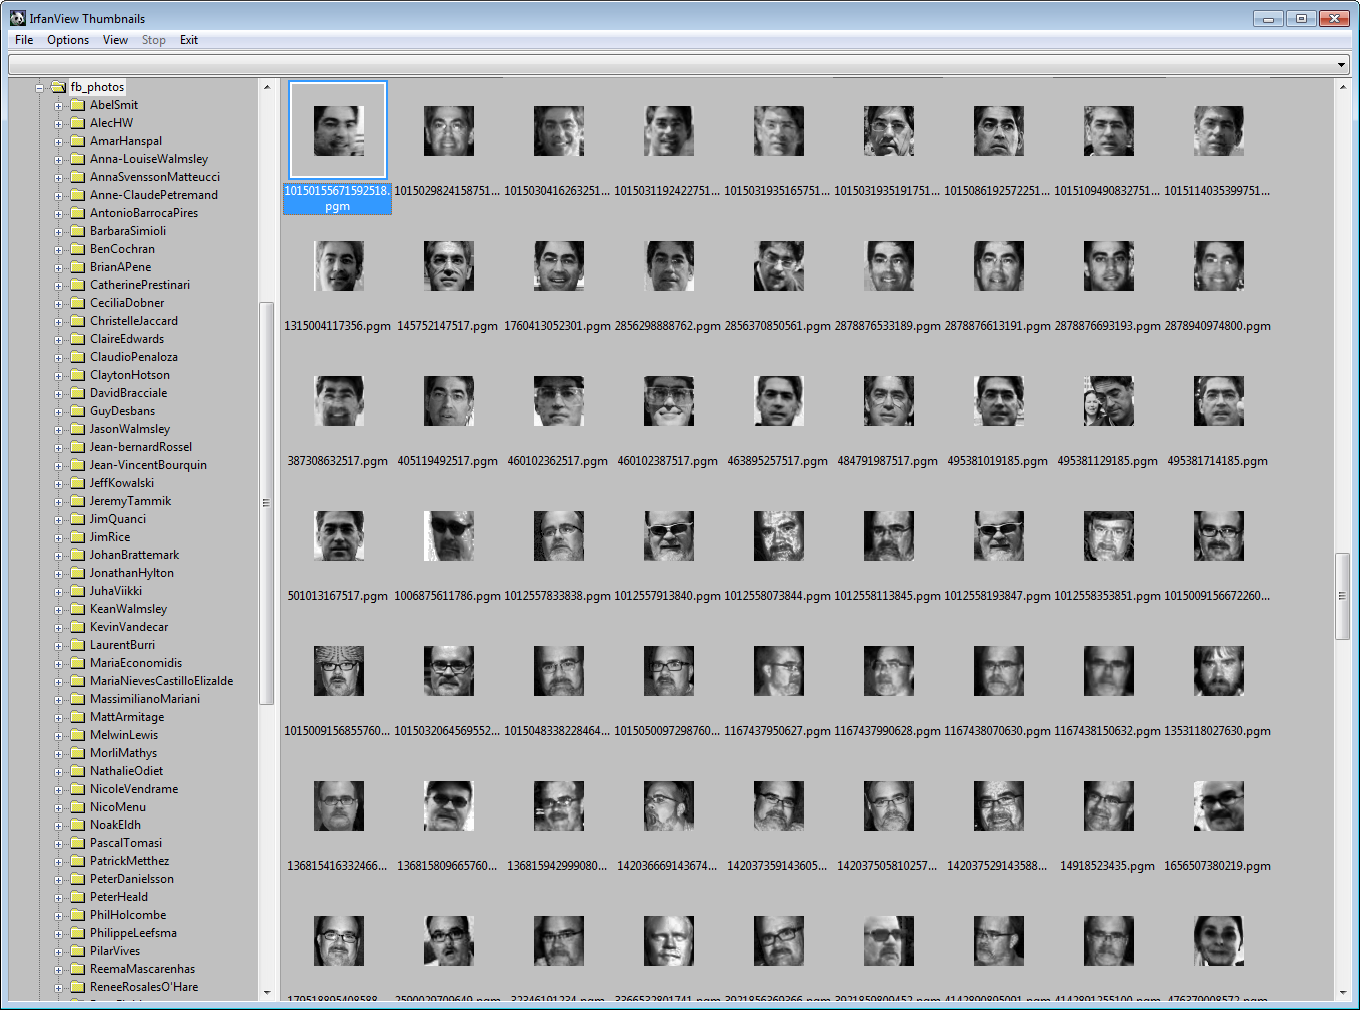Select thumbnail 1315004117356.pgm
Viewport: 1360px width, 1010px height.
[338, 266]
